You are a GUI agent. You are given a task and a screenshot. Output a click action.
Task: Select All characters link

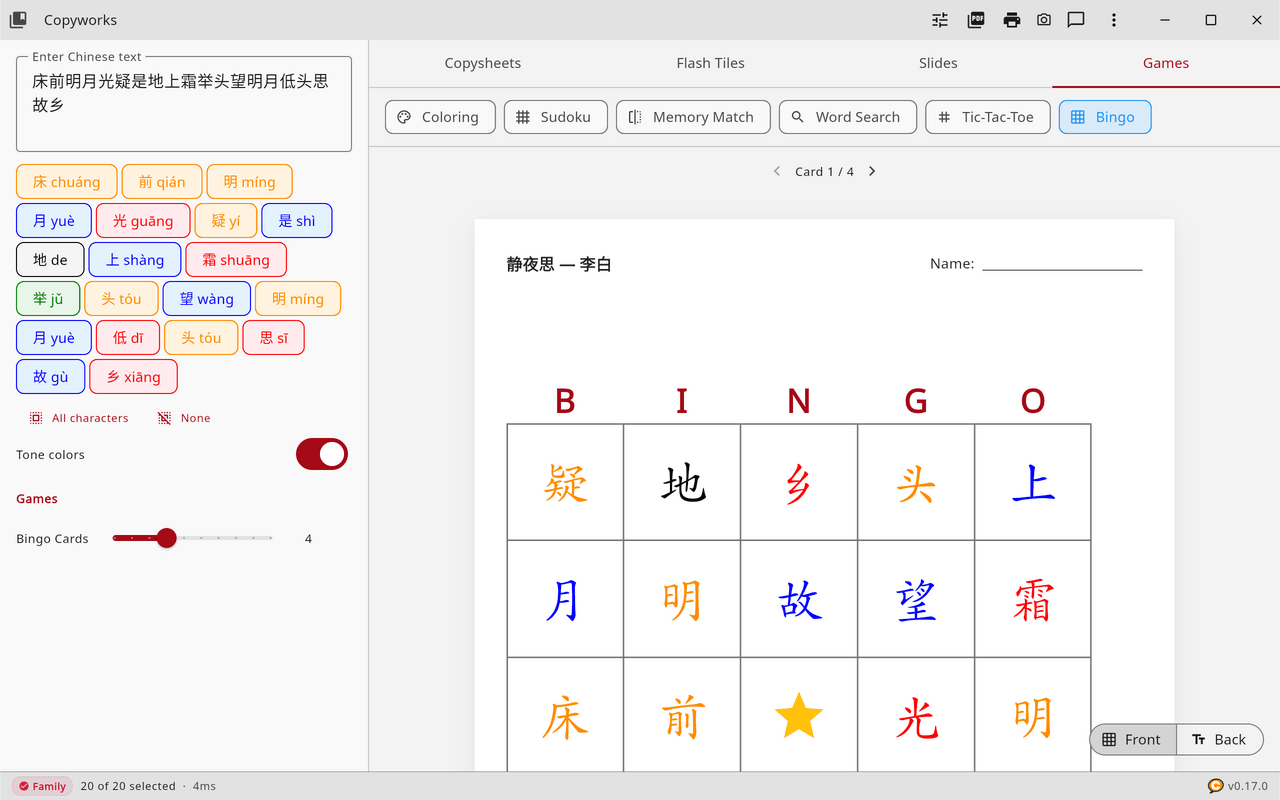(79, 418)
